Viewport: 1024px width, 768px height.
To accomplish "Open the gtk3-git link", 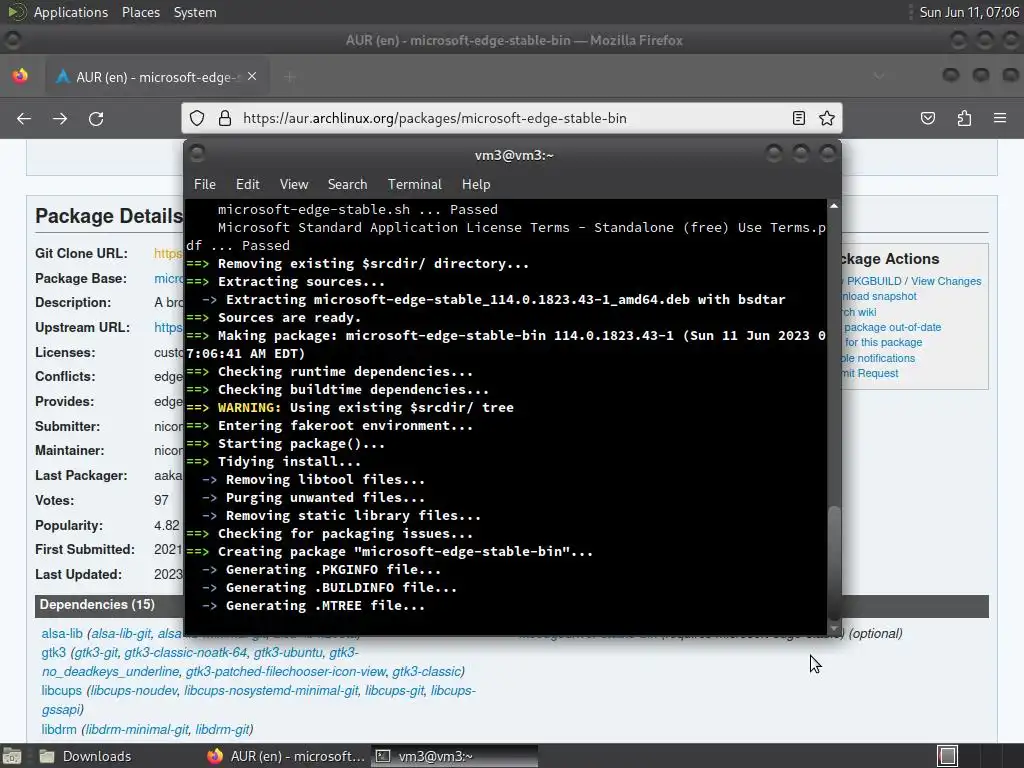I will tap(97, 652).
